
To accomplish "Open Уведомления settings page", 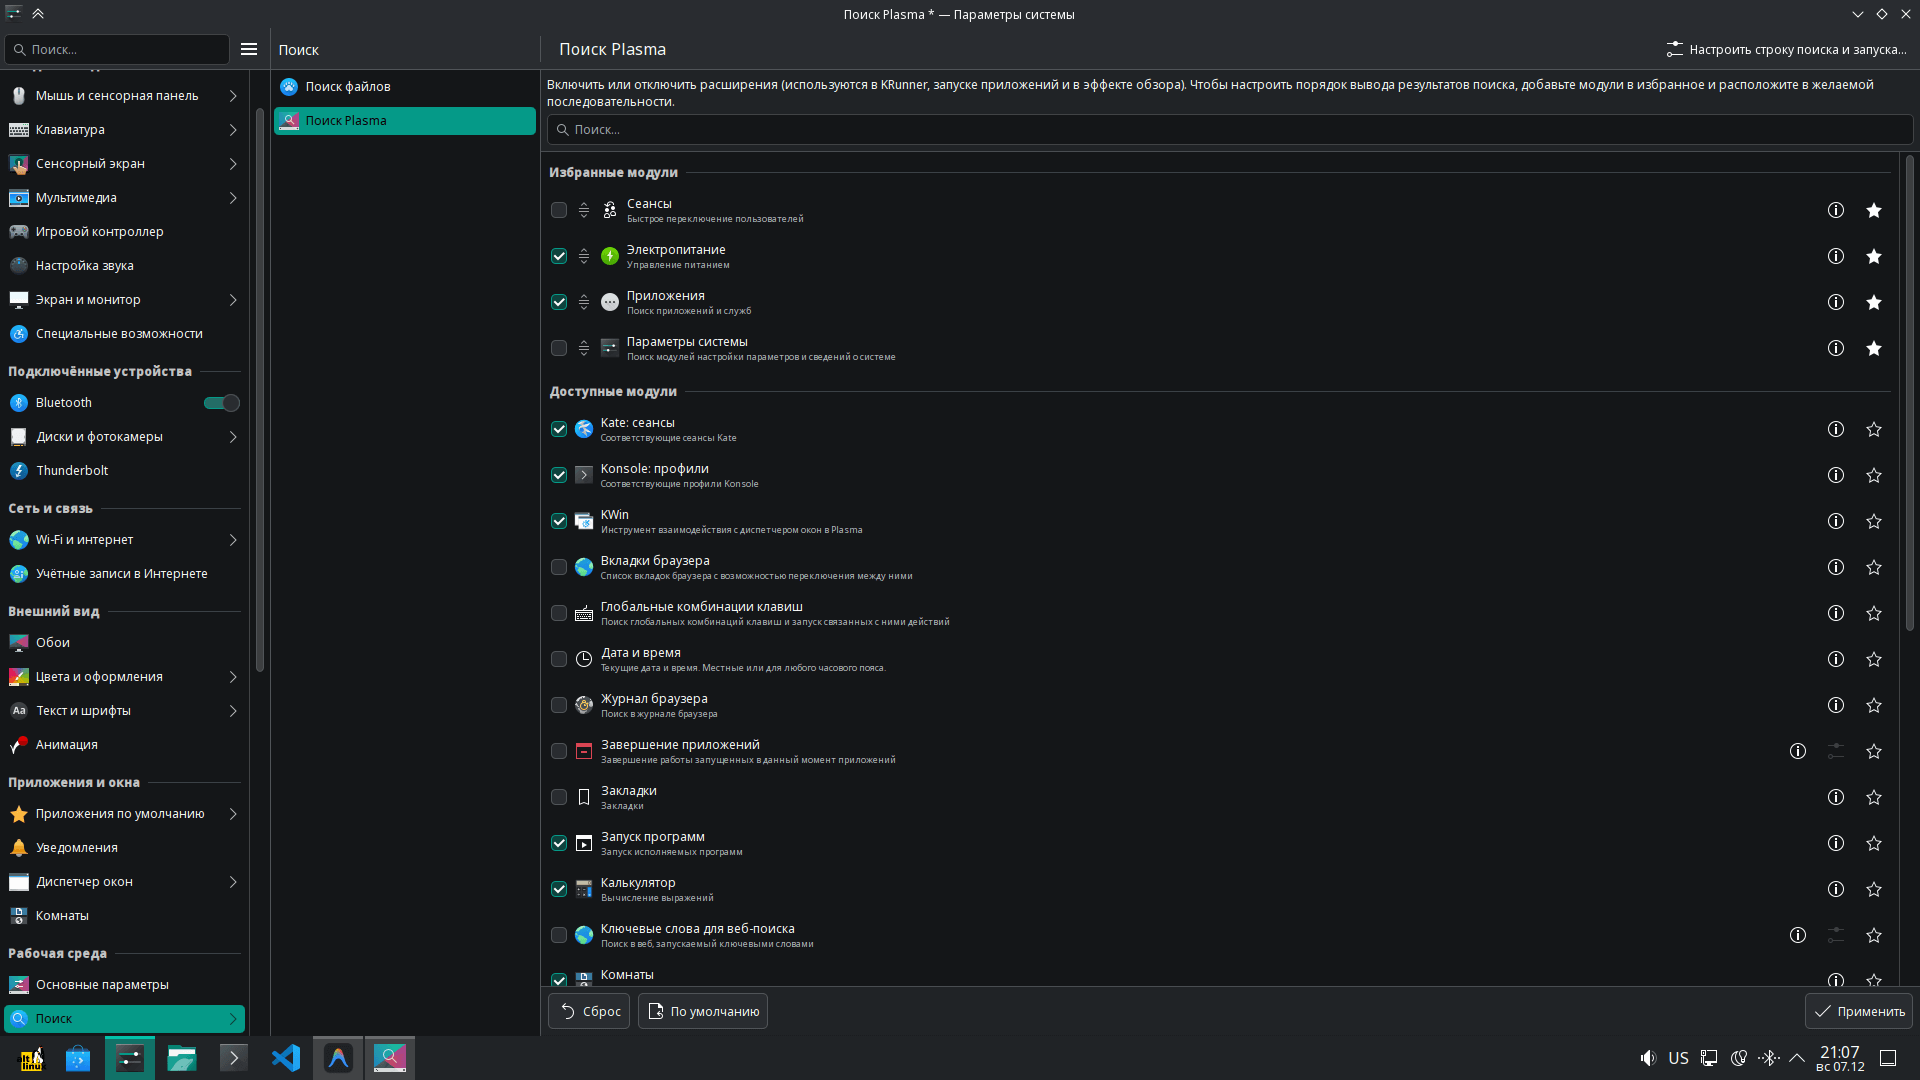I will (77, 848).
